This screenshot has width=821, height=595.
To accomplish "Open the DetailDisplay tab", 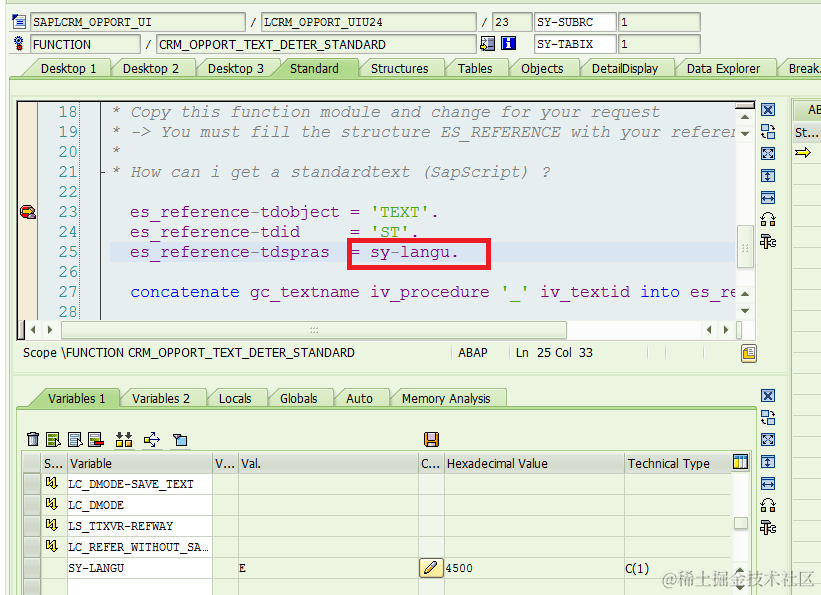I will 625,69.
